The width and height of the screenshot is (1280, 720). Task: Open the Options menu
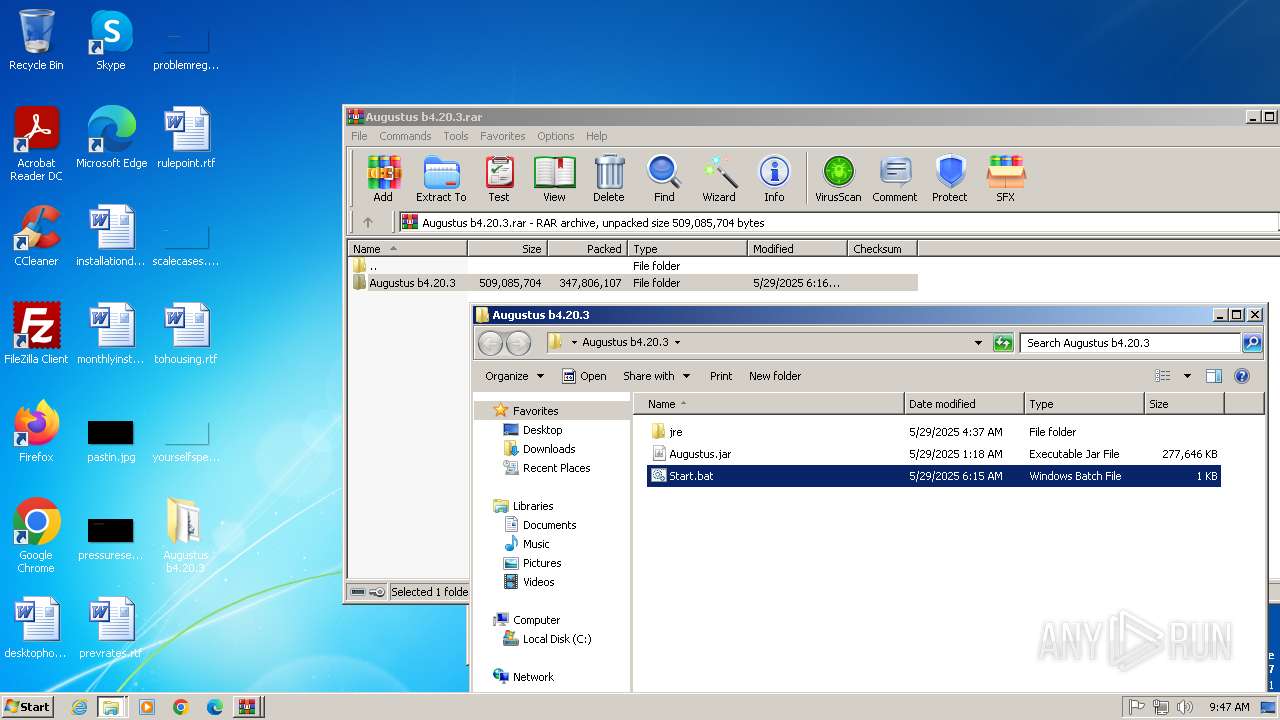tap(555, 136)
